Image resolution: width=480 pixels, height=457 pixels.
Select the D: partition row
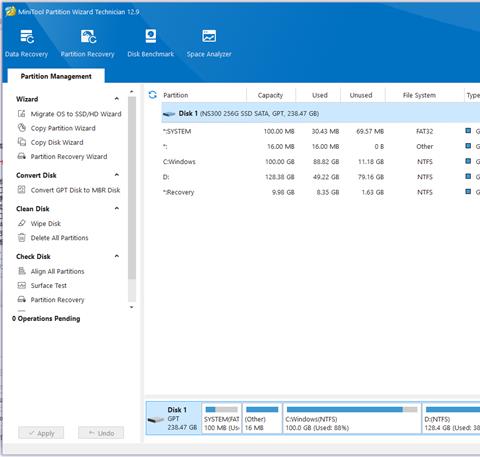point(321,177)
